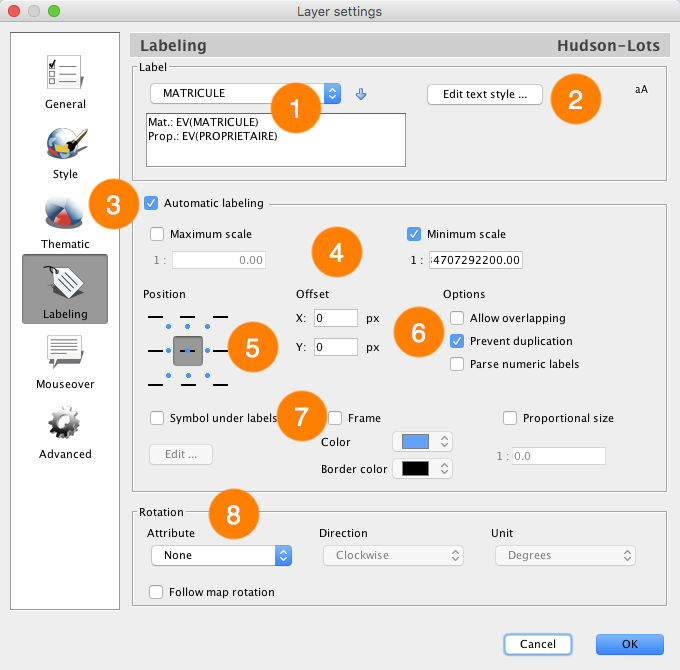This screenshot has height=670, width=680.
Task: Toggle Automatic labeling checkbox
Action: click(x=151, y=203)
